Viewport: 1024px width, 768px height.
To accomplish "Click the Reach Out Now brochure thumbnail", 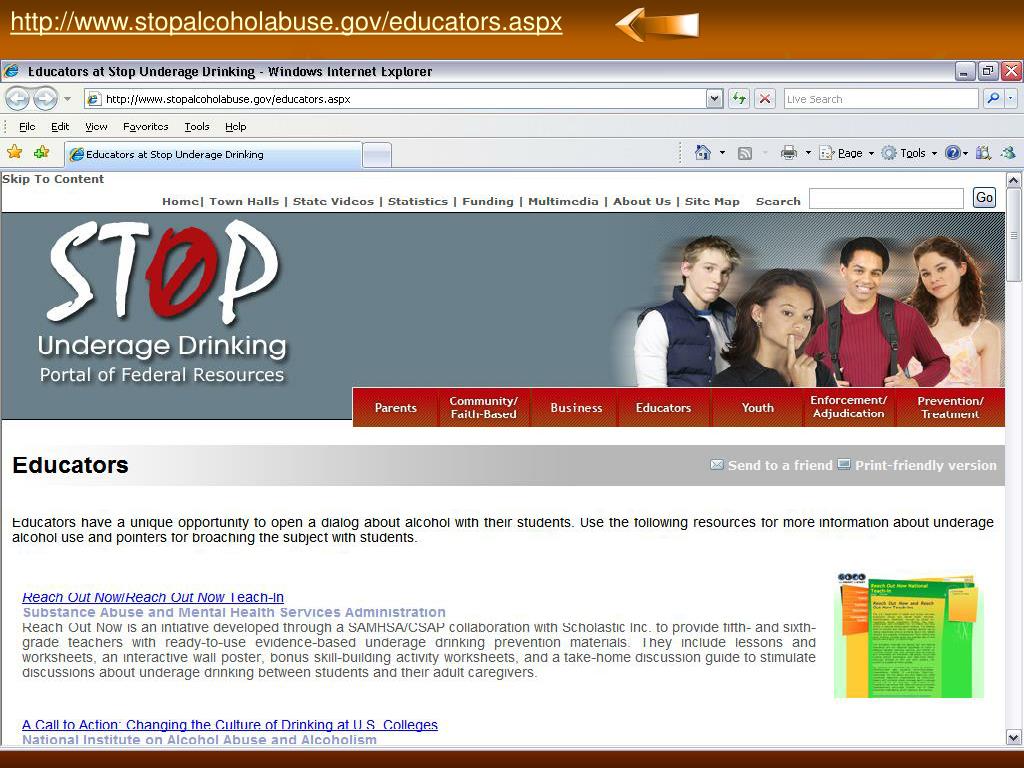I will pos(909,635).
